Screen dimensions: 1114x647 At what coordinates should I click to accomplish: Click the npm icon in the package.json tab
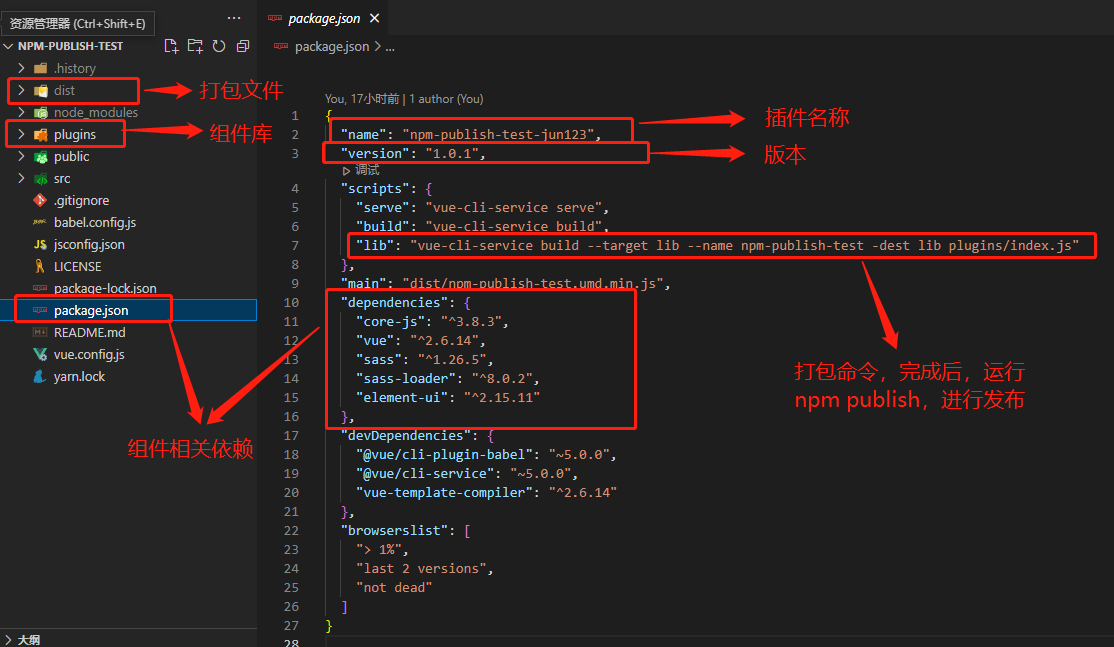275,18
